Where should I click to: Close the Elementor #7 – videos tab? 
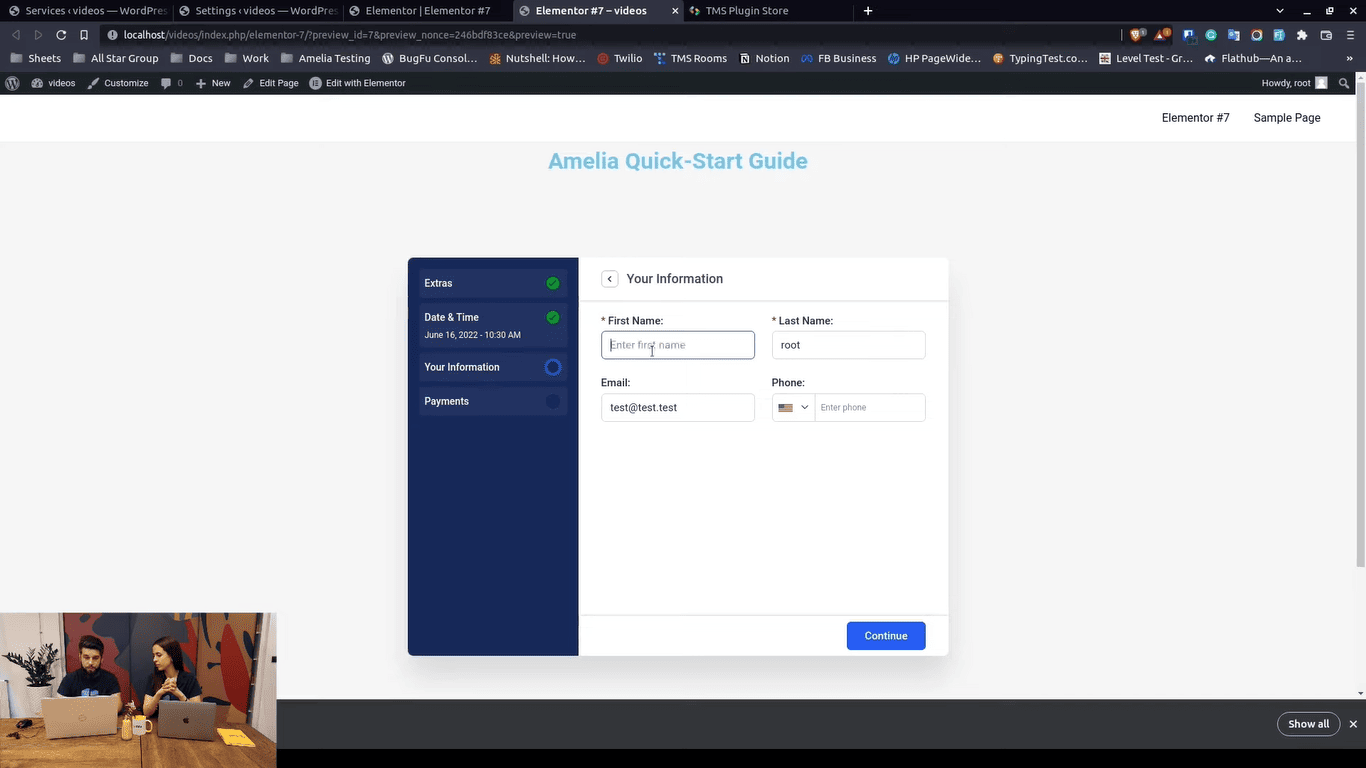676,11
